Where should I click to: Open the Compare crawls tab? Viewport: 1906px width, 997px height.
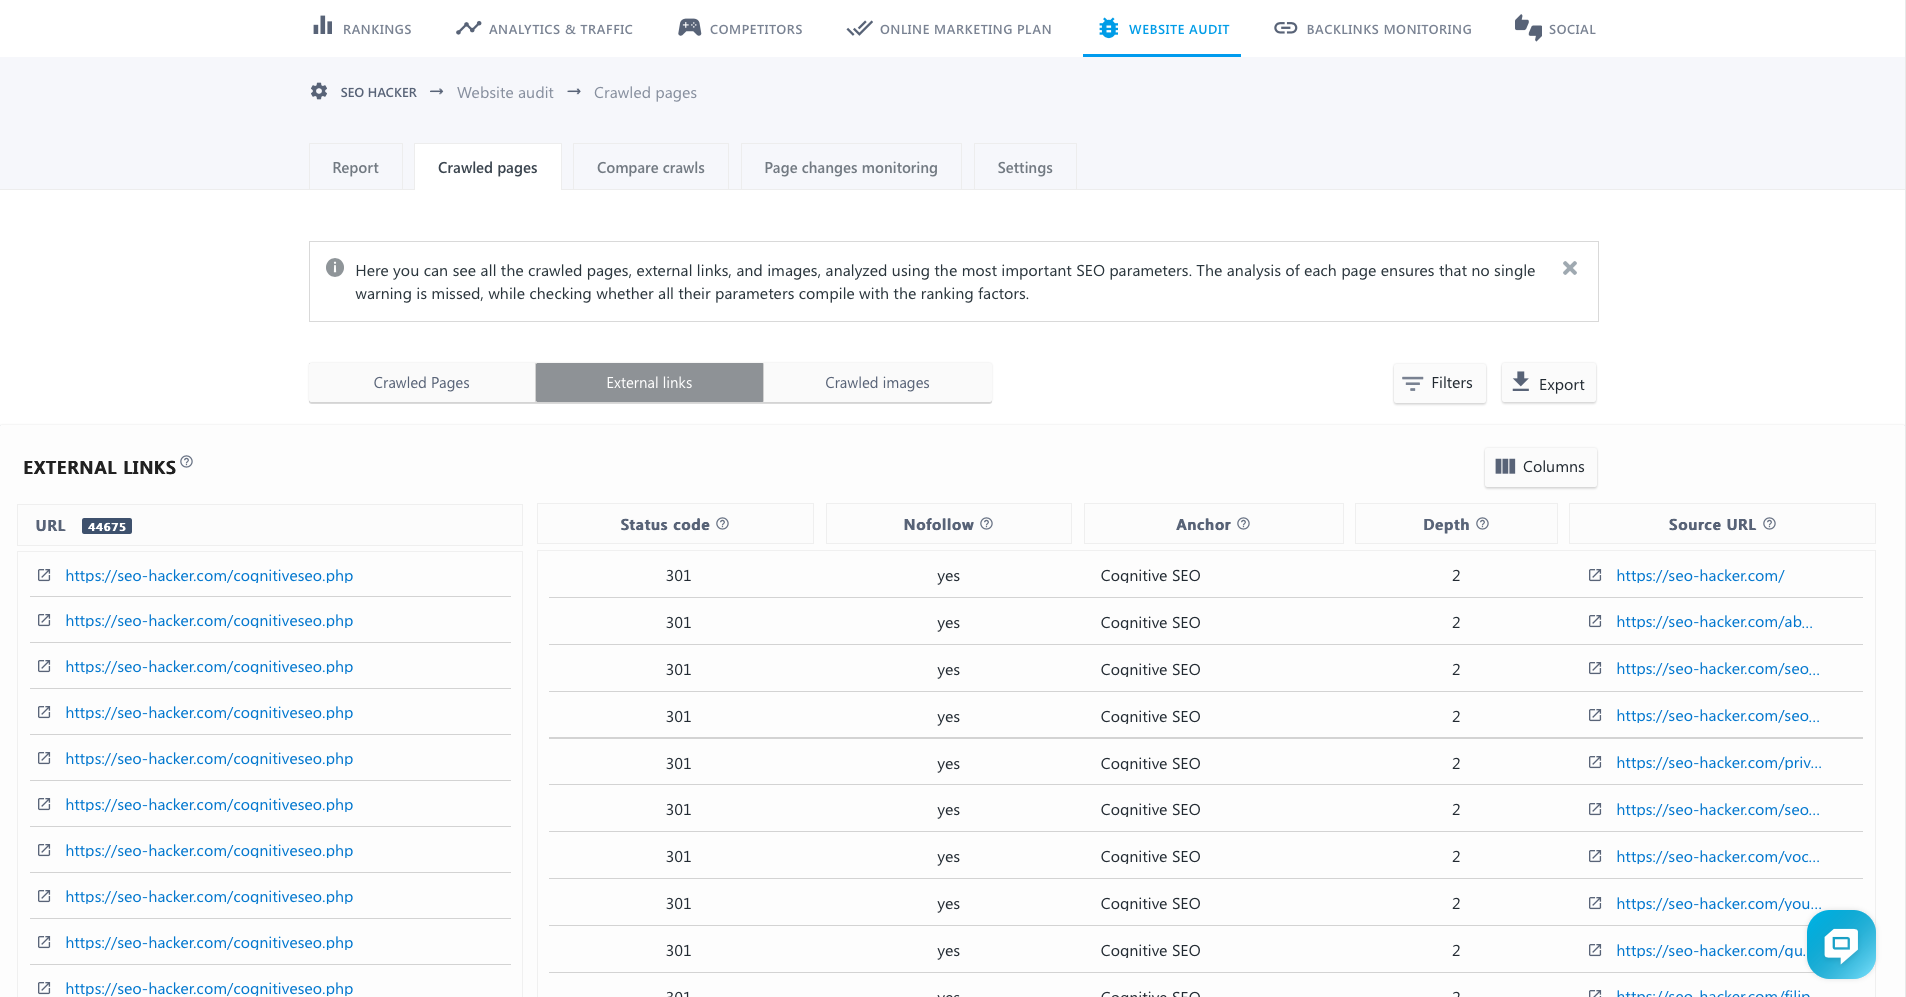(650, 168)
